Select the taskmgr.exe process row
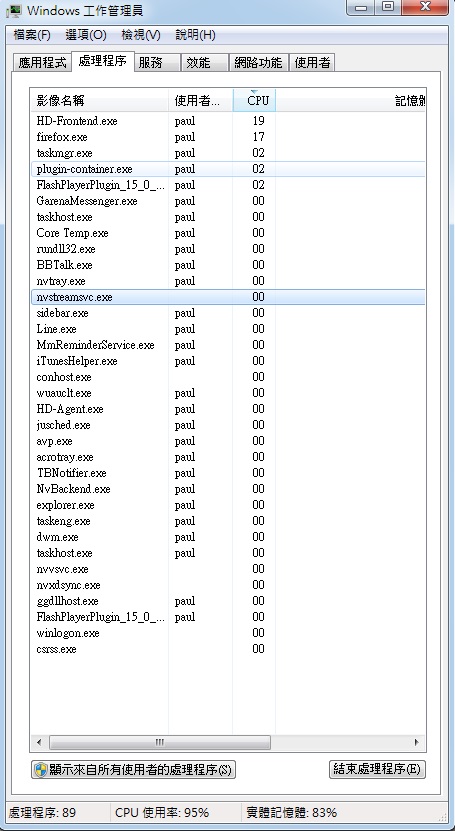Image resolution: width=455 pixels, height=831 pixels. point(228,153)
